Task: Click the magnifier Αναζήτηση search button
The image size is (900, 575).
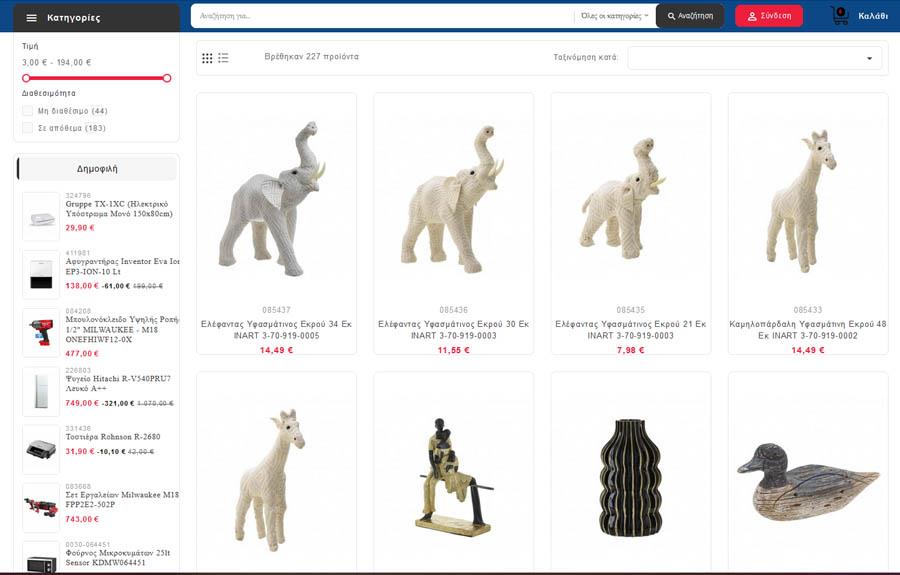Action: 690,16
